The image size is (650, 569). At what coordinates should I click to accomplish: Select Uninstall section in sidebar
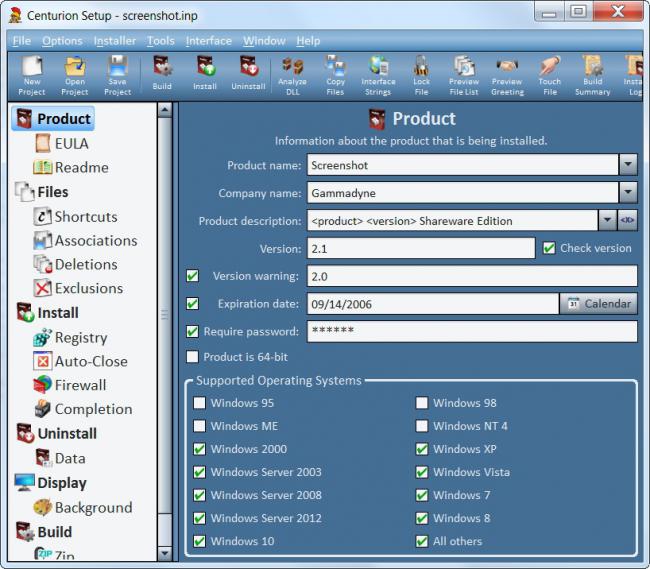56,433
